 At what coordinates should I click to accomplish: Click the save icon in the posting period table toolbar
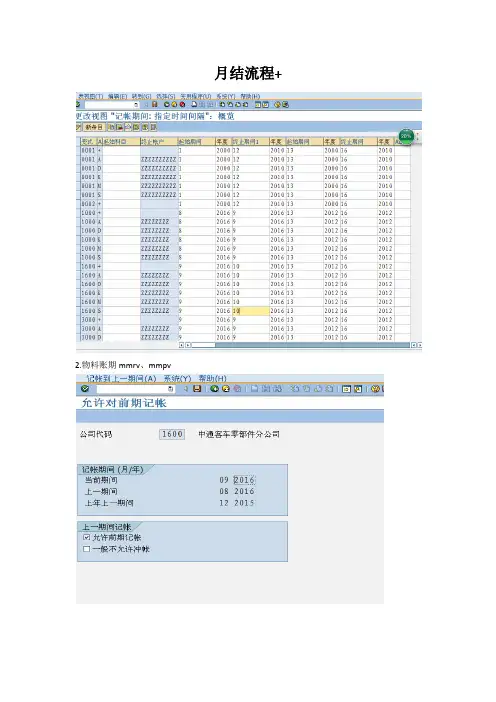point(154,104)
